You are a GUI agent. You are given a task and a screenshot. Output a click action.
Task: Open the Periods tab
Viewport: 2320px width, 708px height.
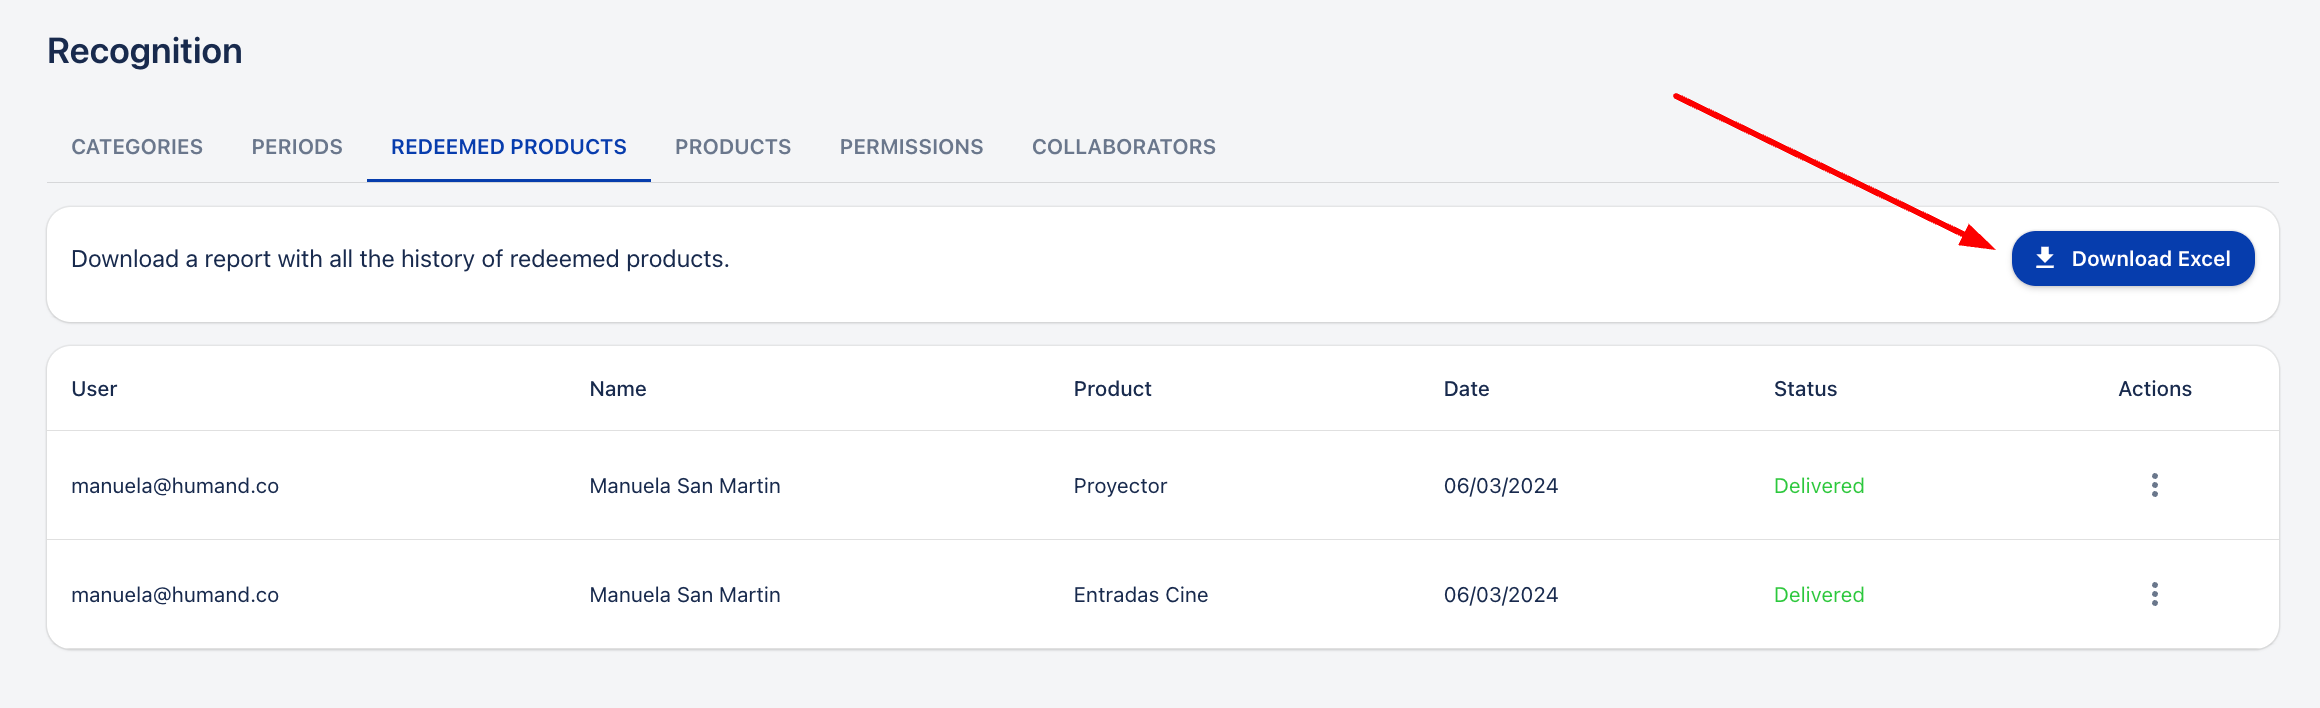pos(297,147)
